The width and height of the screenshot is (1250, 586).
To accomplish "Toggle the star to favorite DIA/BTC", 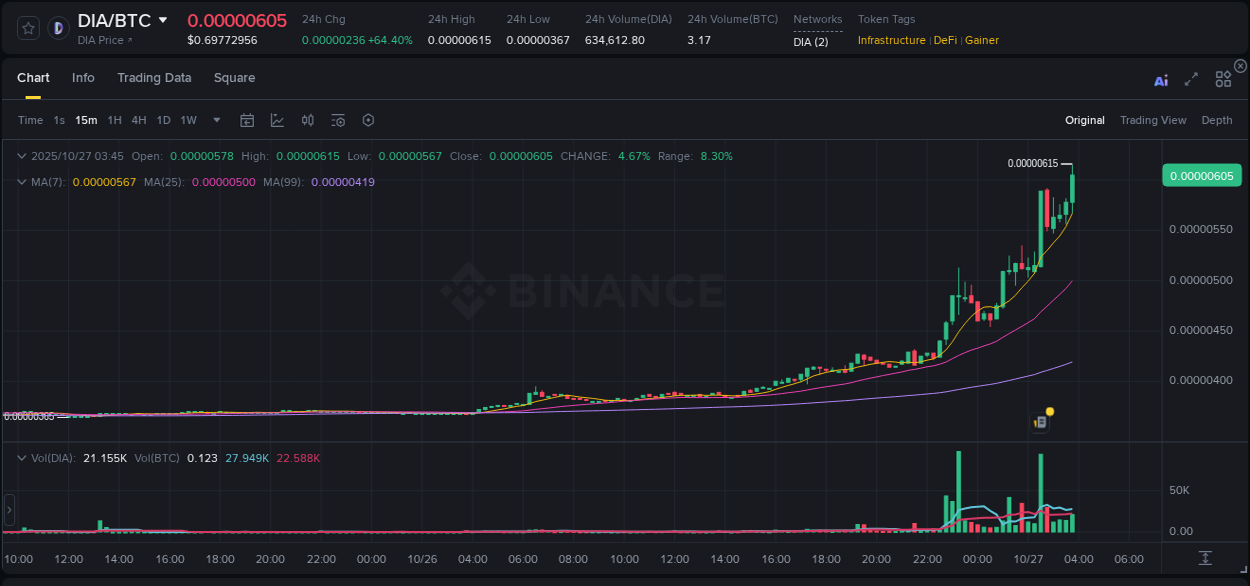I will pos(27,27).
